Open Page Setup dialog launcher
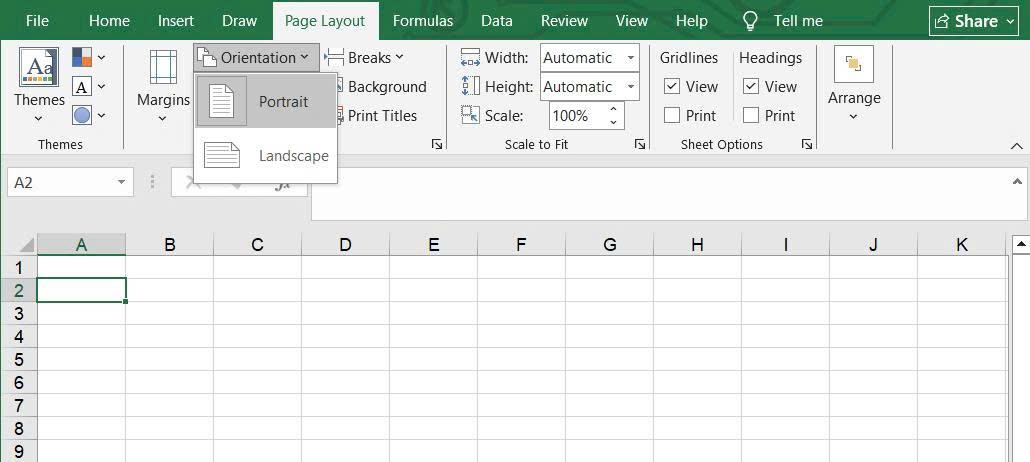 [x=437, y=145]
